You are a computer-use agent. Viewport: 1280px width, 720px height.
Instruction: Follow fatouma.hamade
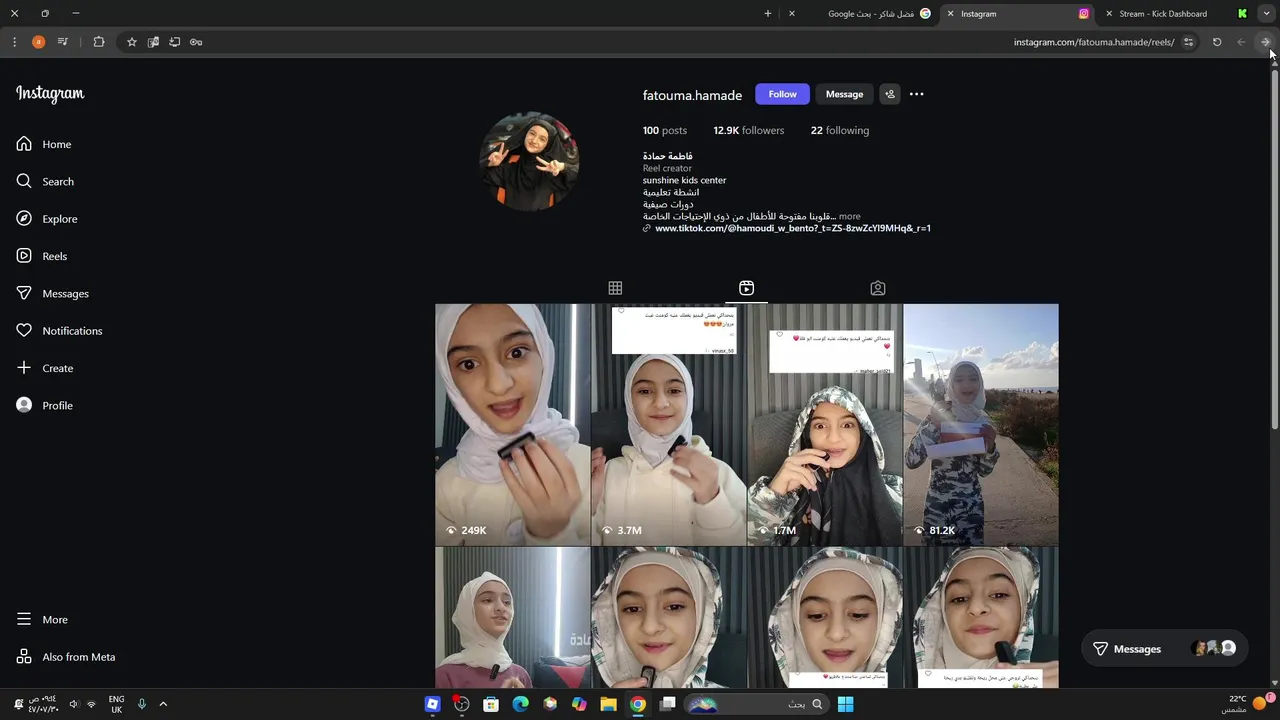pos(782,94)
